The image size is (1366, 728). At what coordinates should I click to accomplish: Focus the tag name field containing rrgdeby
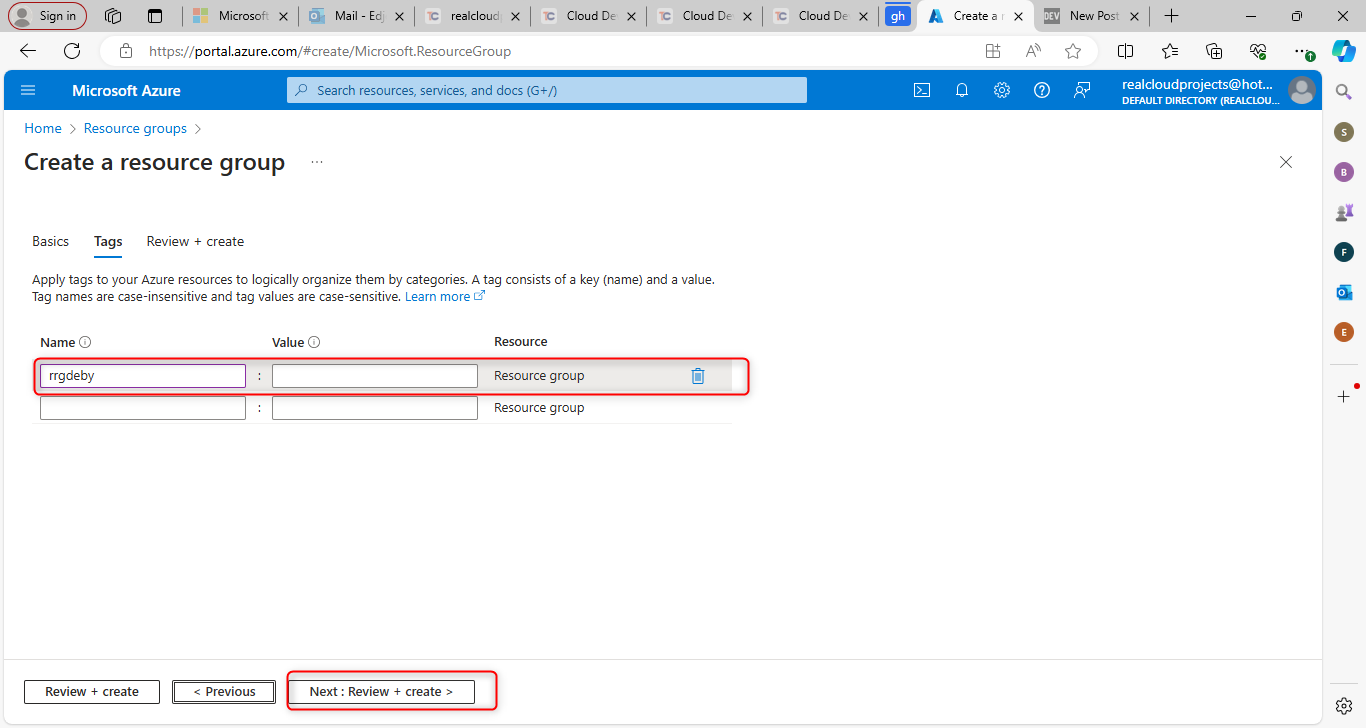[x=143, y=376]
